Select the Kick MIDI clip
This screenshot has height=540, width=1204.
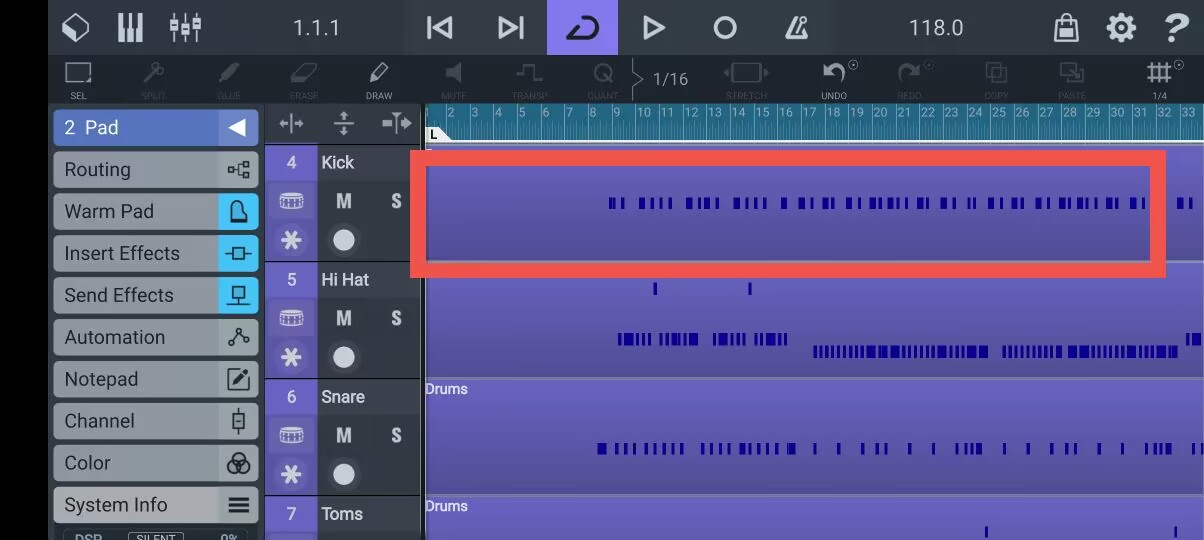[814, 204]
